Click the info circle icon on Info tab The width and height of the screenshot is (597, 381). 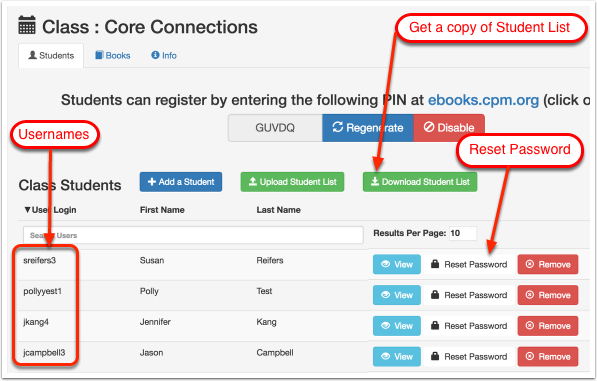(x=155, y=55)
